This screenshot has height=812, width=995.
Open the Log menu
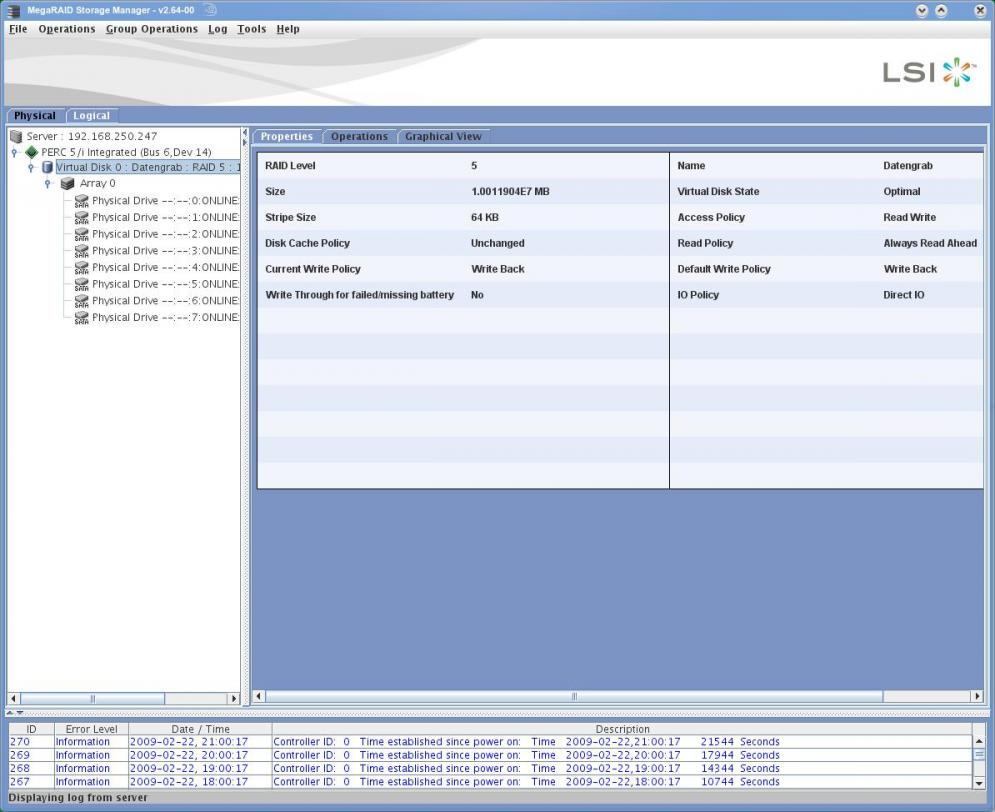click(218, 29)
